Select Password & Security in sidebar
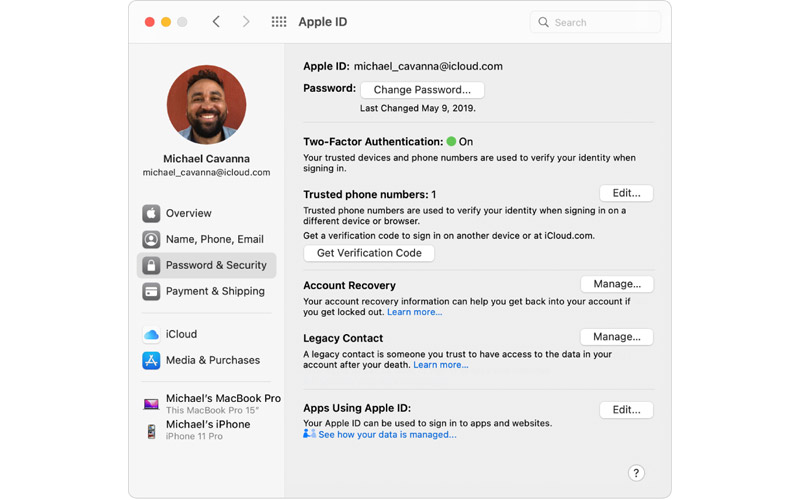The width and height of the screenshot is (800, 500). [206, 265]
